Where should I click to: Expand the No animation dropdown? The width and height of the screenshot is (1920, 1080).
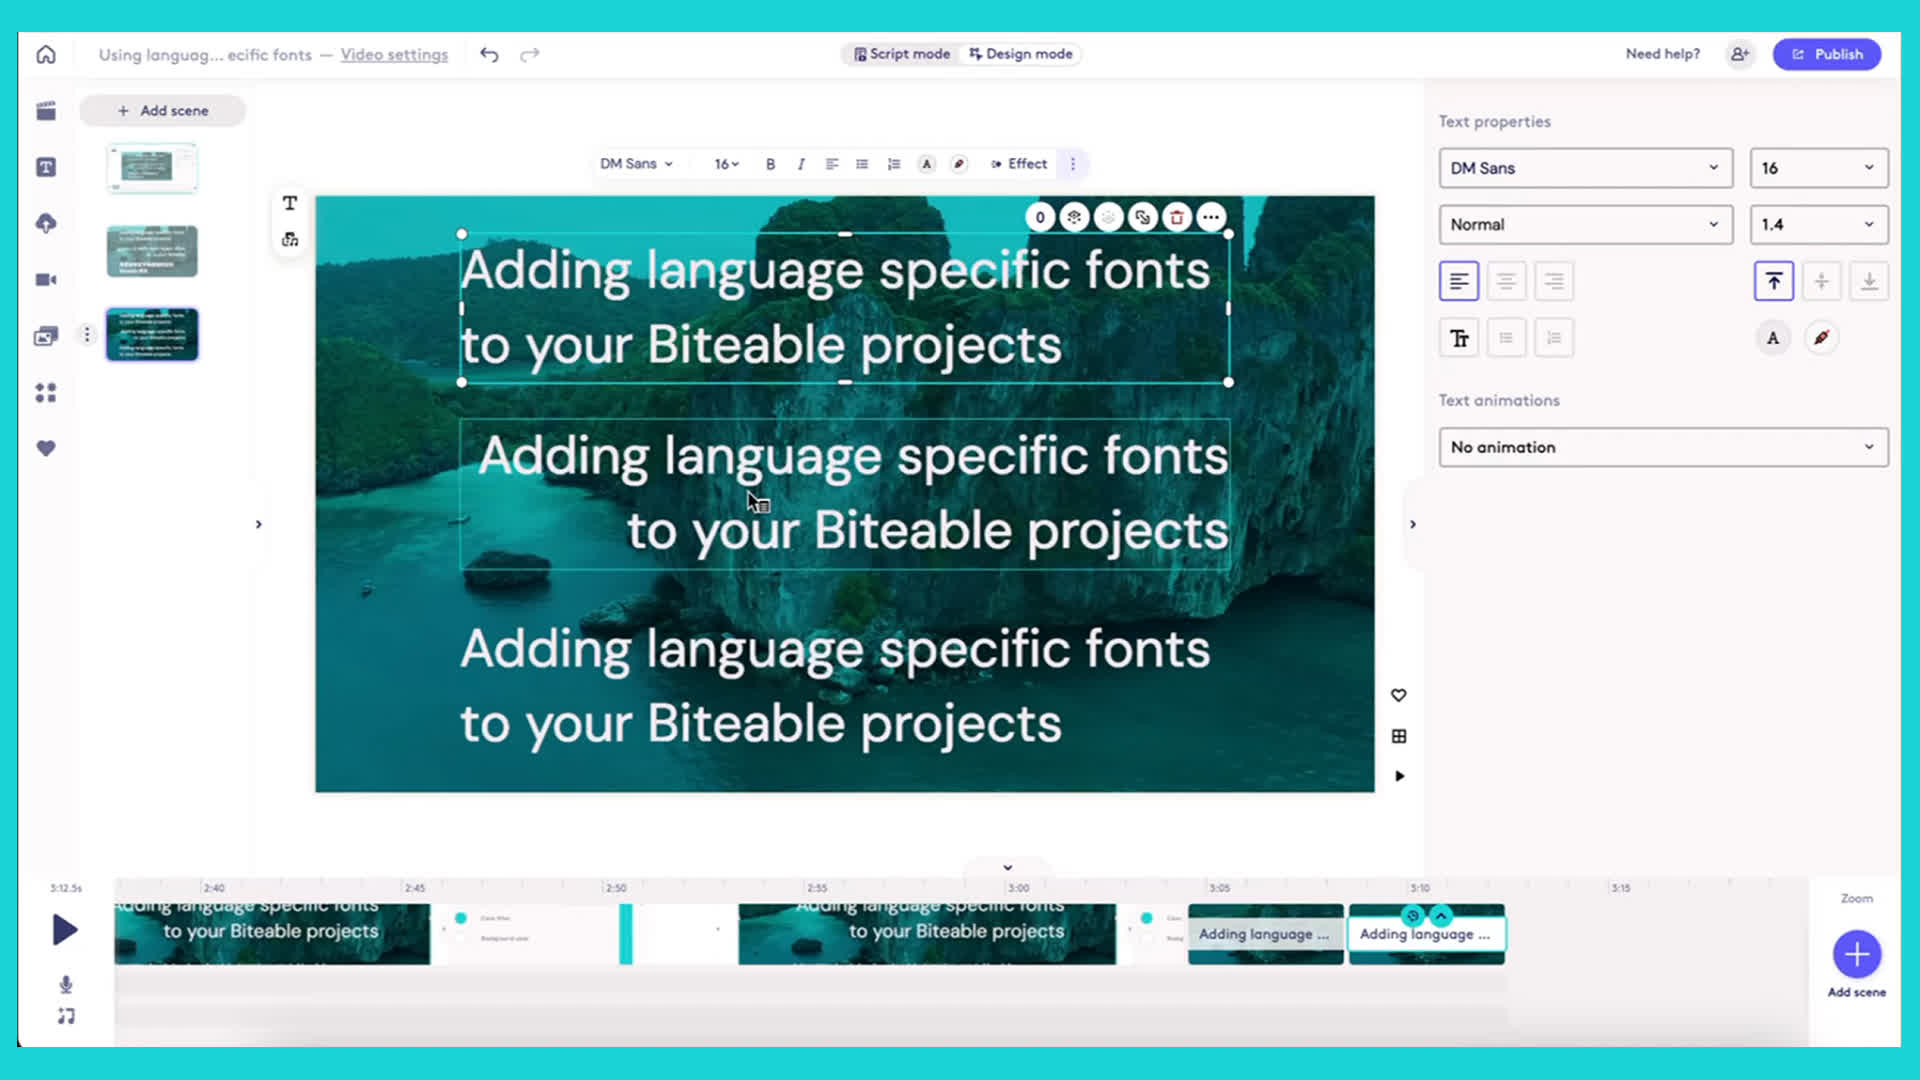[1663, 447]
